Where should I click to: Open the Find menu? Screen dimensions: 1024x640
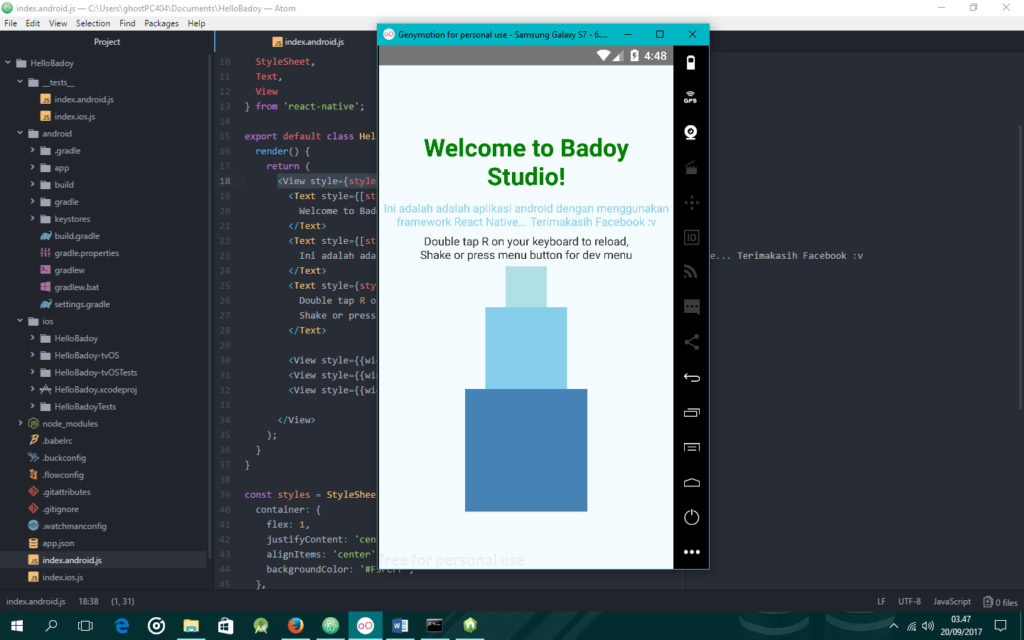click(127, 23)
